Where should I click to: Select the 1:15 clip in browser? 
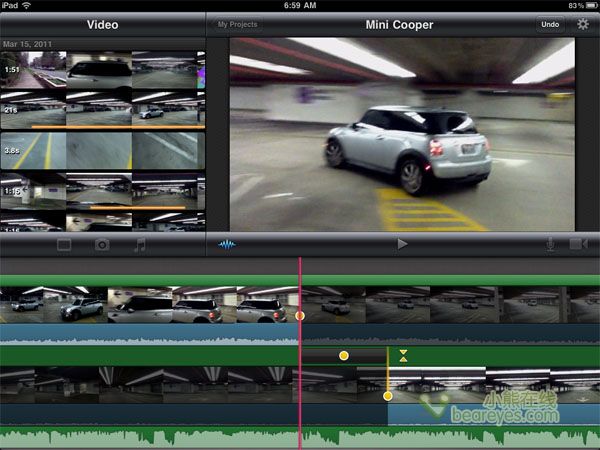pyautogui.click(x=103, y=191)
